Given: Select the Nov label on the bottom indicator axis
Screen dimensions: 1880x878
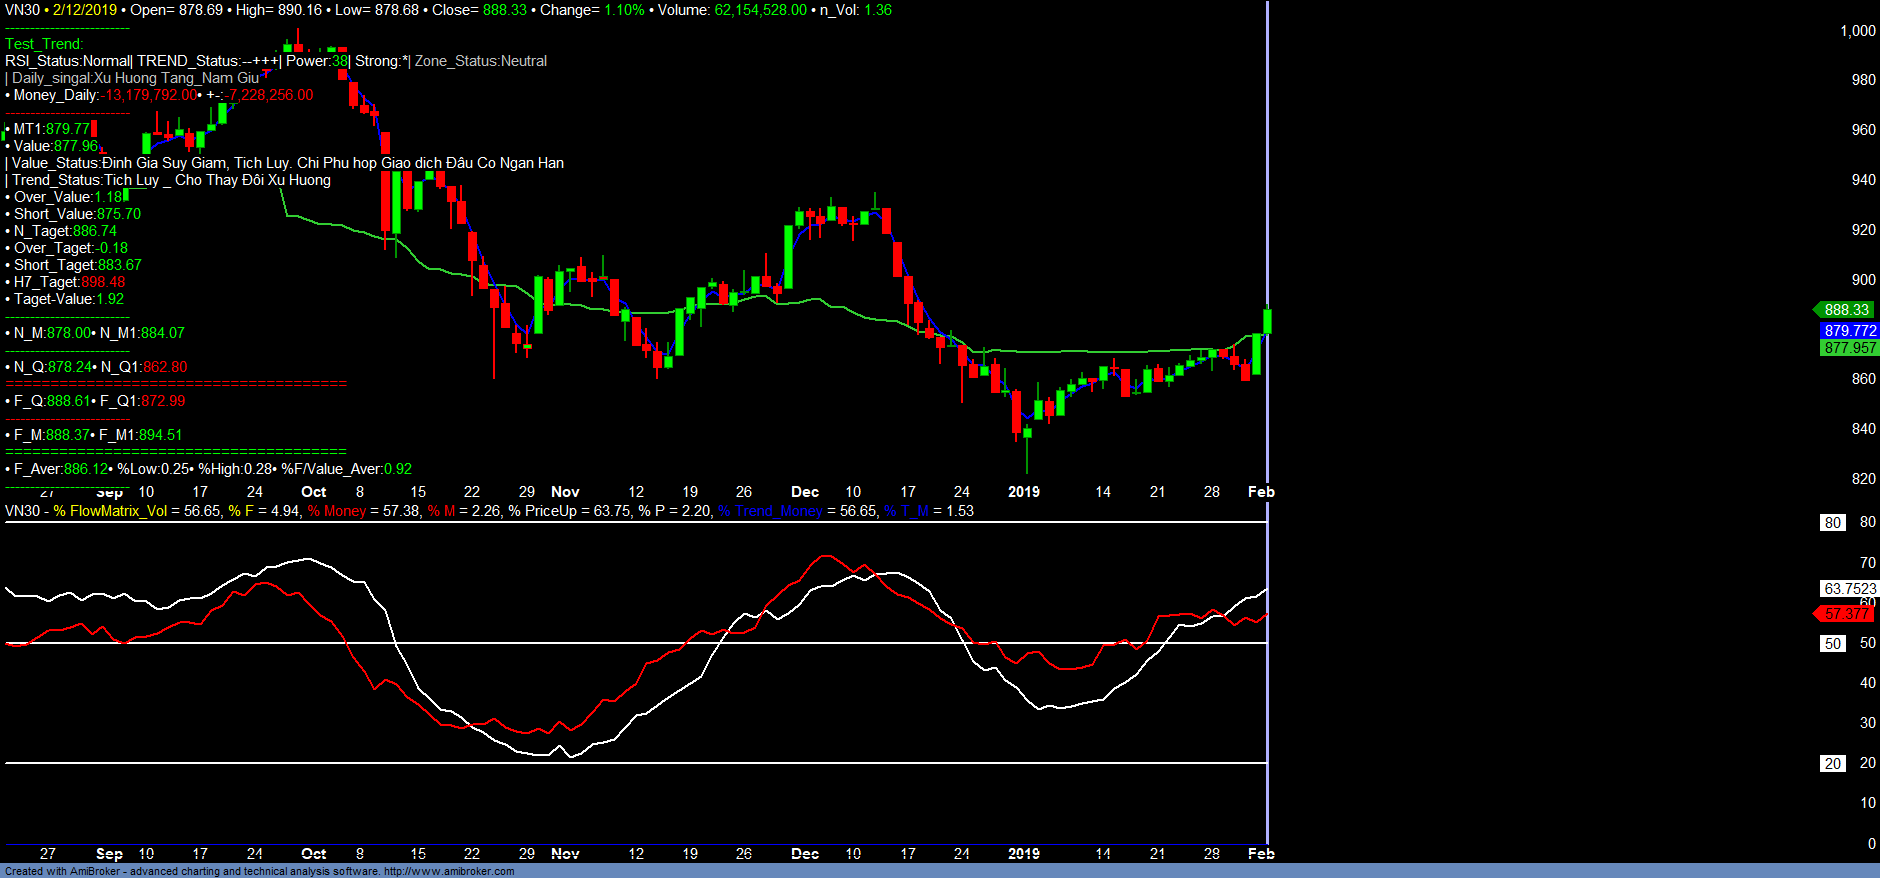Looking at the screenshot, I should pyautogui.click(x=565, y=854).
